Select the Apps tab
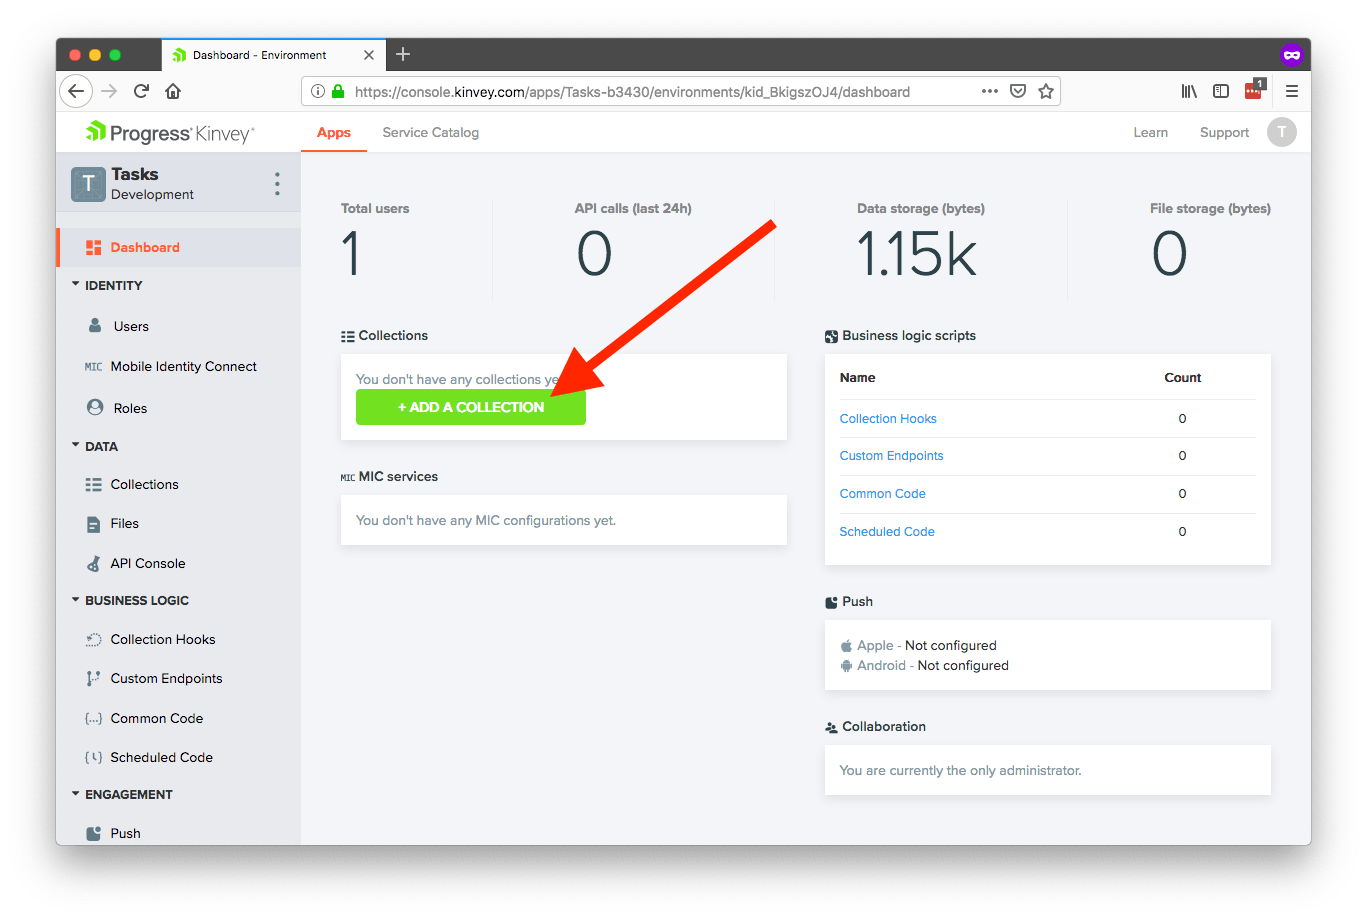The width and height of the screenshot is (1367, 919). point(333,133)
